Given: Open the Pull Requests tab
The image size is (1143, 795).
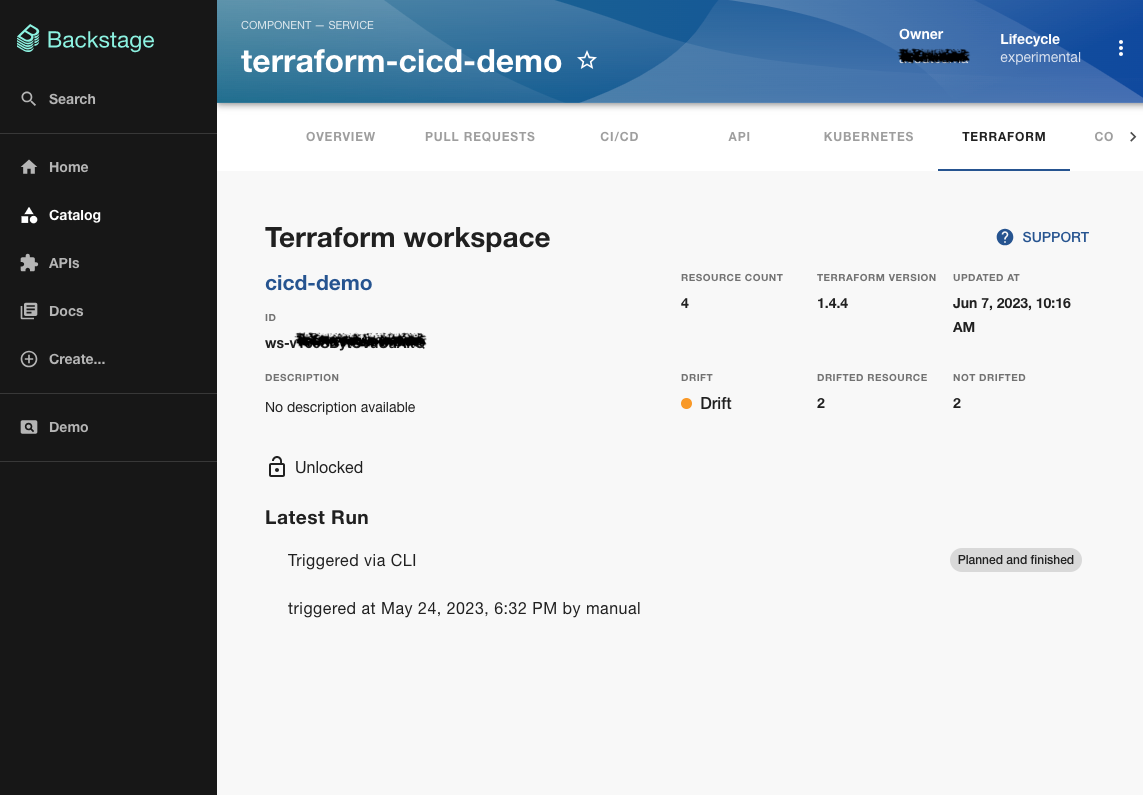Looking at the screenshot, I should (x=480, y=137).
